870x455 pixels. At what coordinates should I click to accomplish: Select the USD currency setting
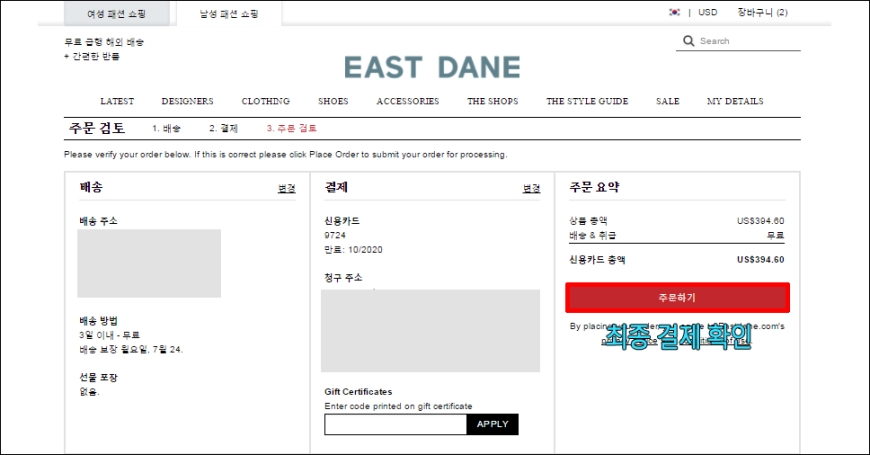pos(707,12)
